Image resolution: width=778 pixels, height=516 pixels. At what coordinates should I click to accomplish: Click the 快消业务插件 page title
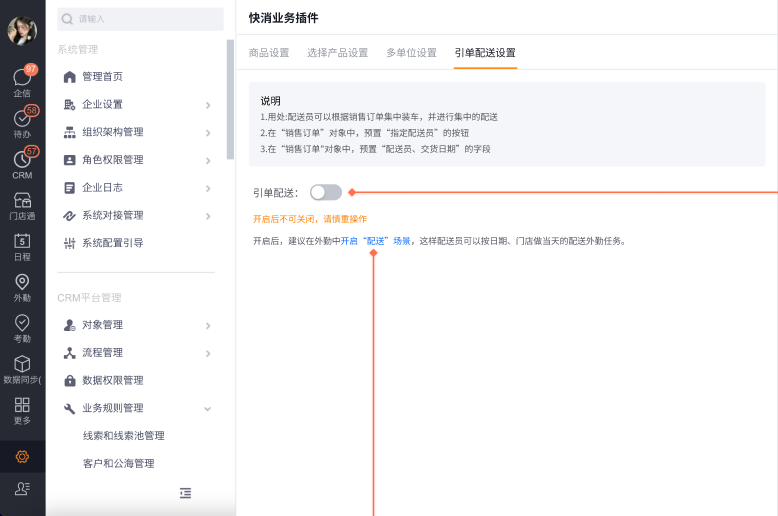pos(284,18)
